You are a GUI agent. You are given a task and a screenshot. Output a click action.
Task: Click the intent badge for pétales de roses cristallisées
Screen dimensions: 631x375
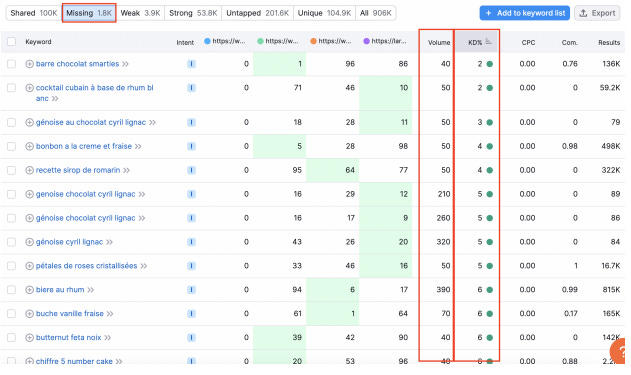click(192, 266)
